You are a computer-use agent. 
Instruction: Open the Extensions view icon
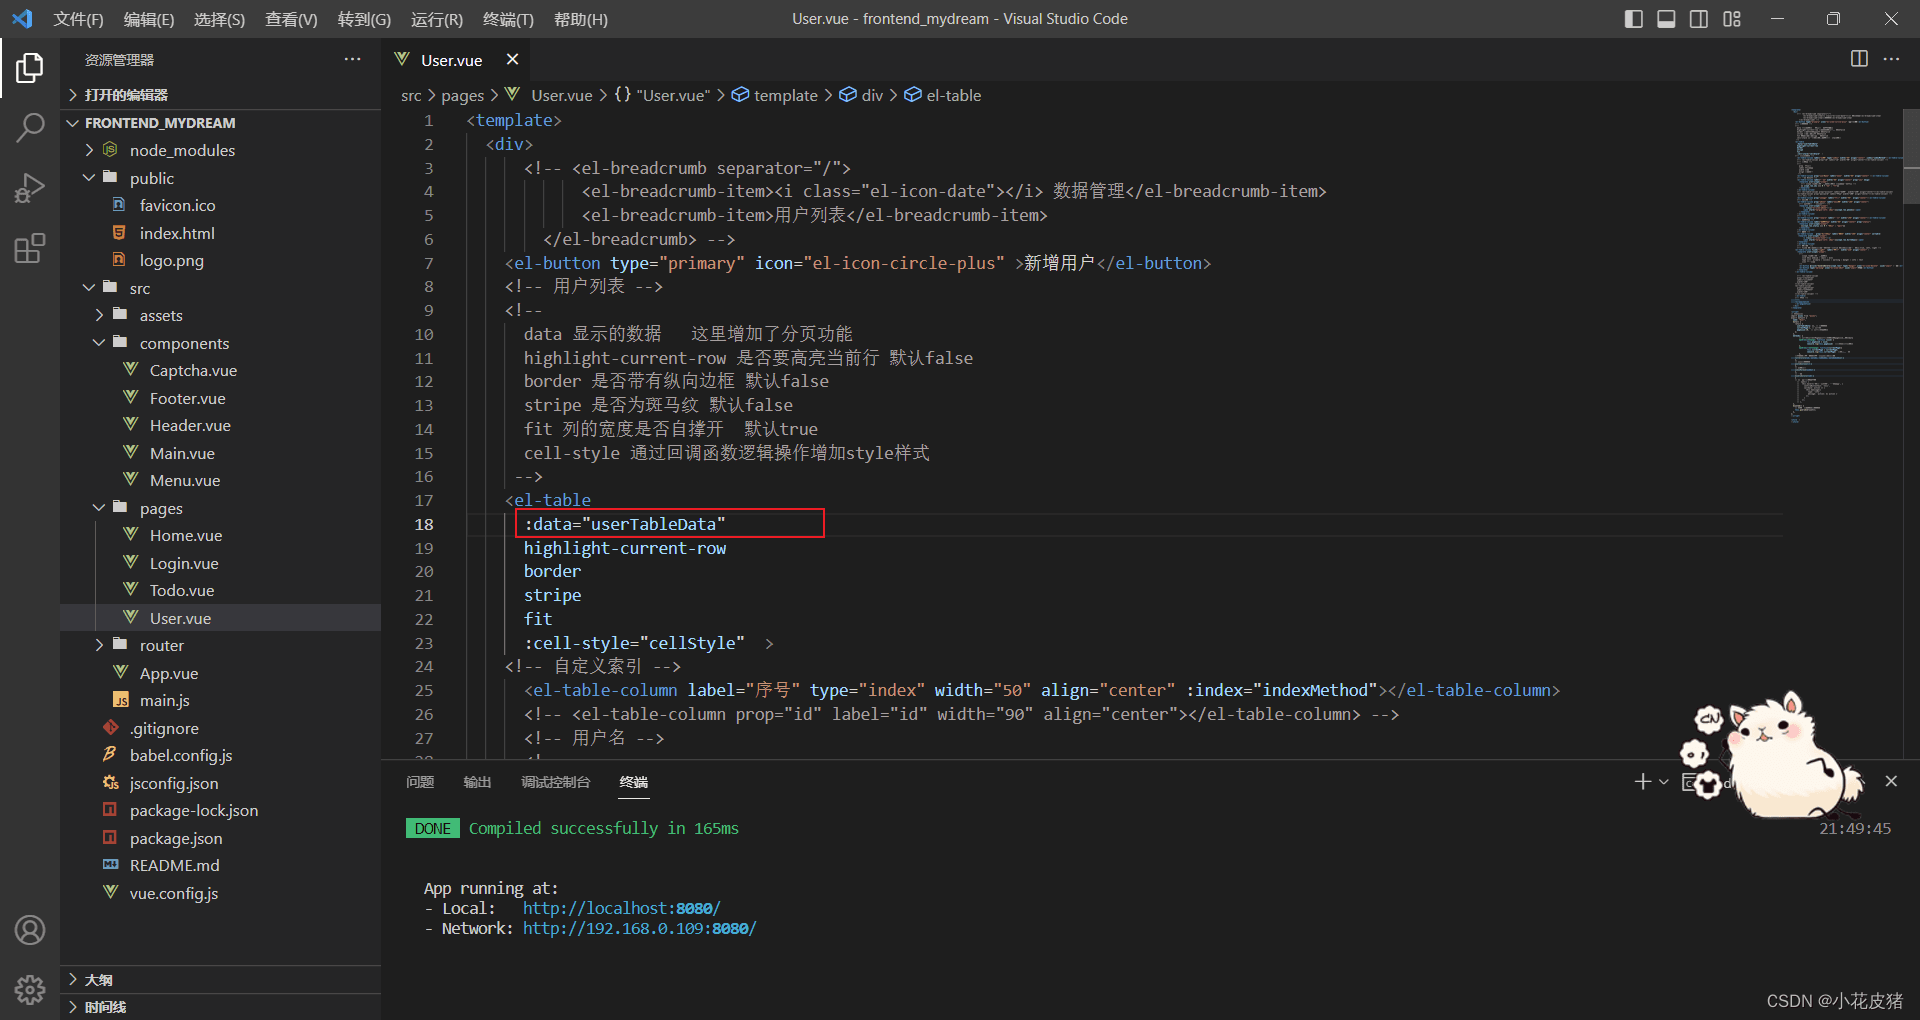pos(30,248)
